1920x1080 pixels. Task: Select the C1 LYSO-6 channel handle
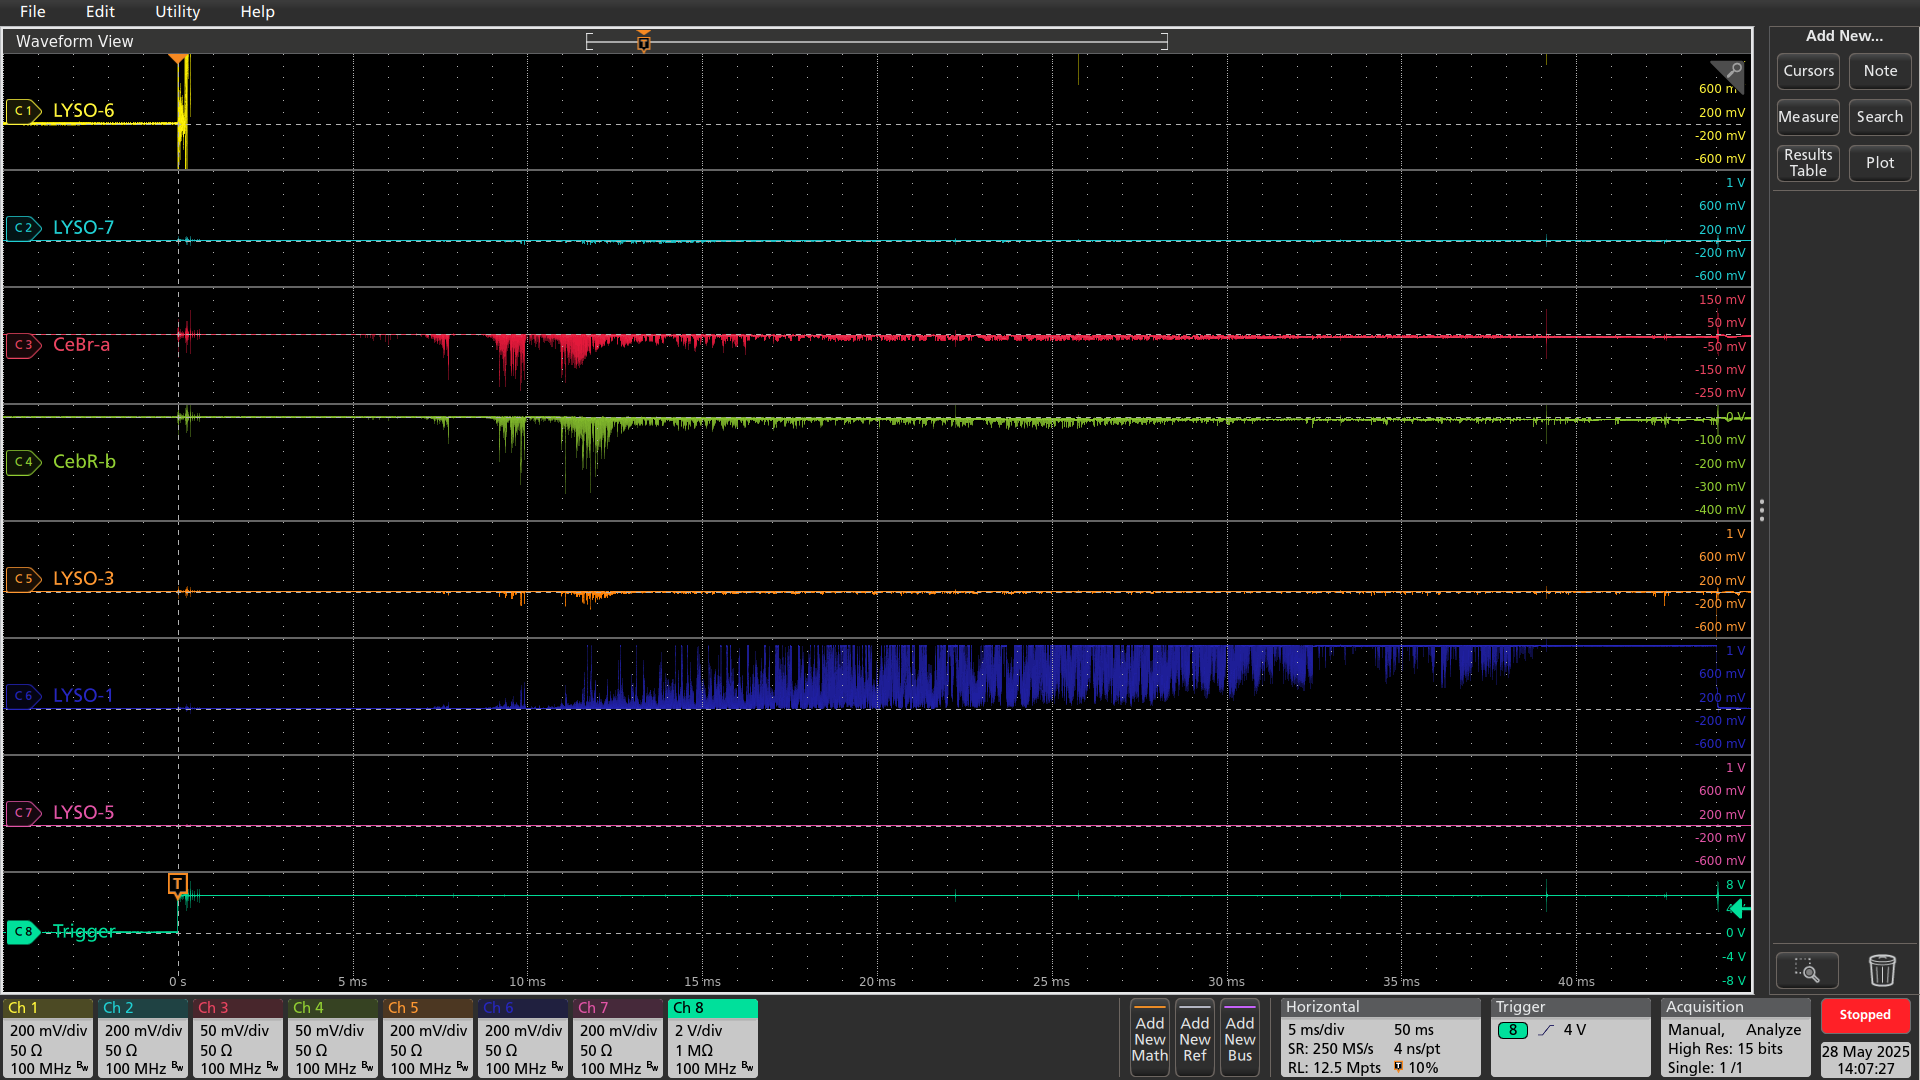[23, 111]
